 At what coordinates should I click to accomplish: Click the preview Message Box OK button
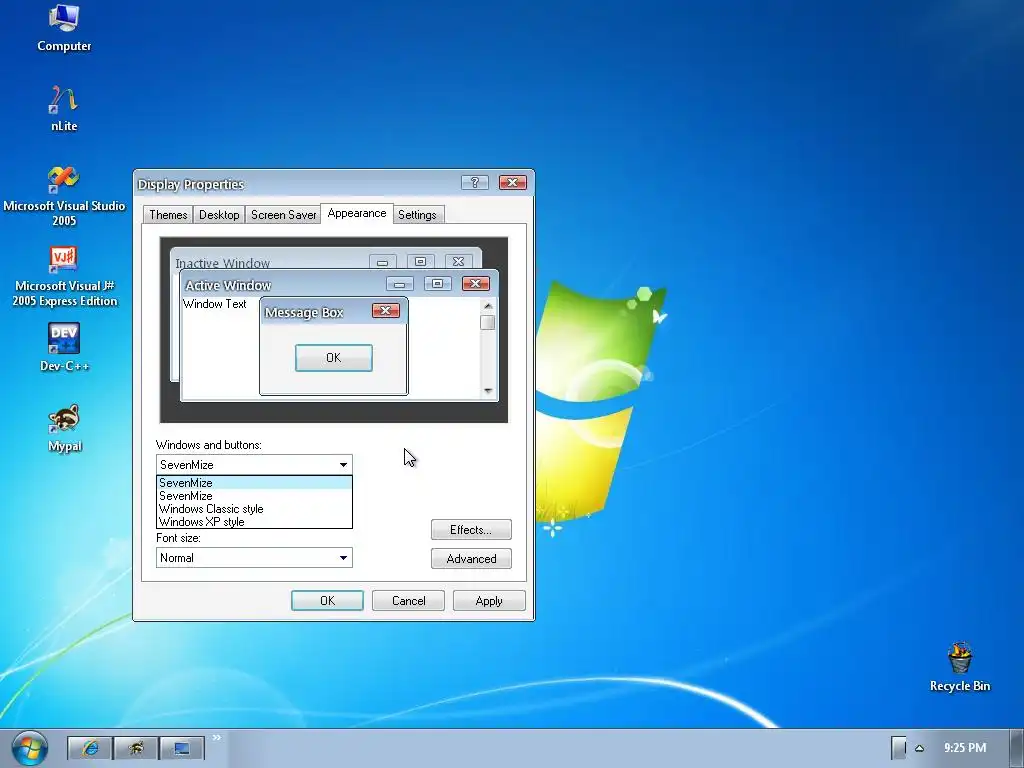334,358
